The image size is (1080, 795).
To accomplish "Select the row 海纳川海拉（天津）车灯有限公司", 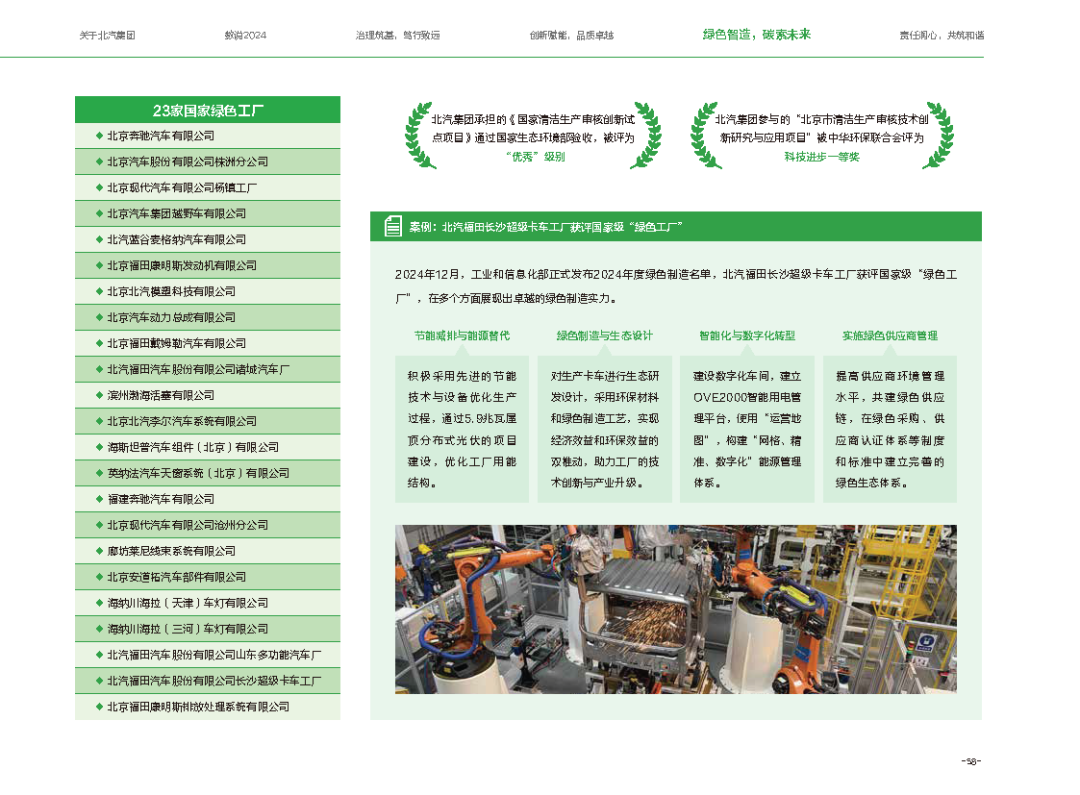I will 207,603.
